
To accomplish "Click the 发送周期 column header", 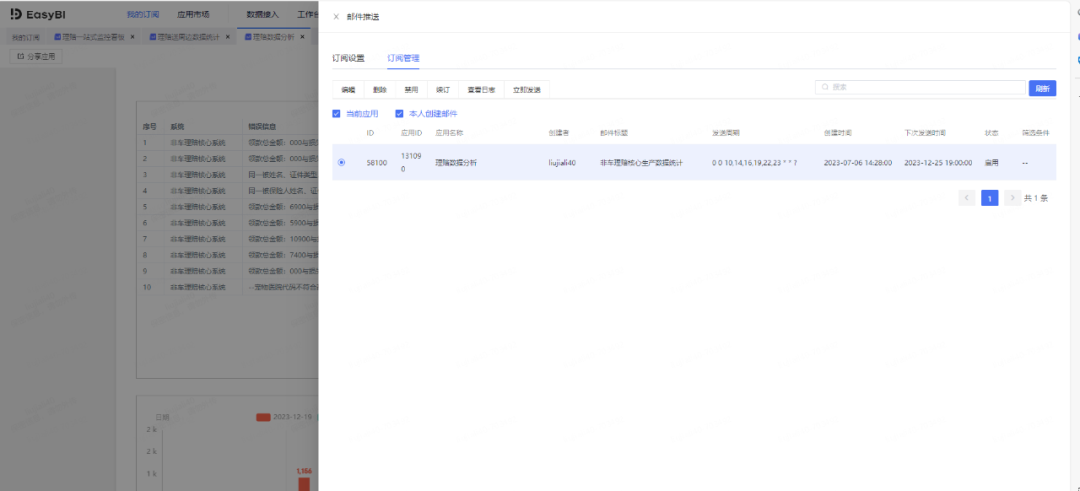I will coord(725,132).
